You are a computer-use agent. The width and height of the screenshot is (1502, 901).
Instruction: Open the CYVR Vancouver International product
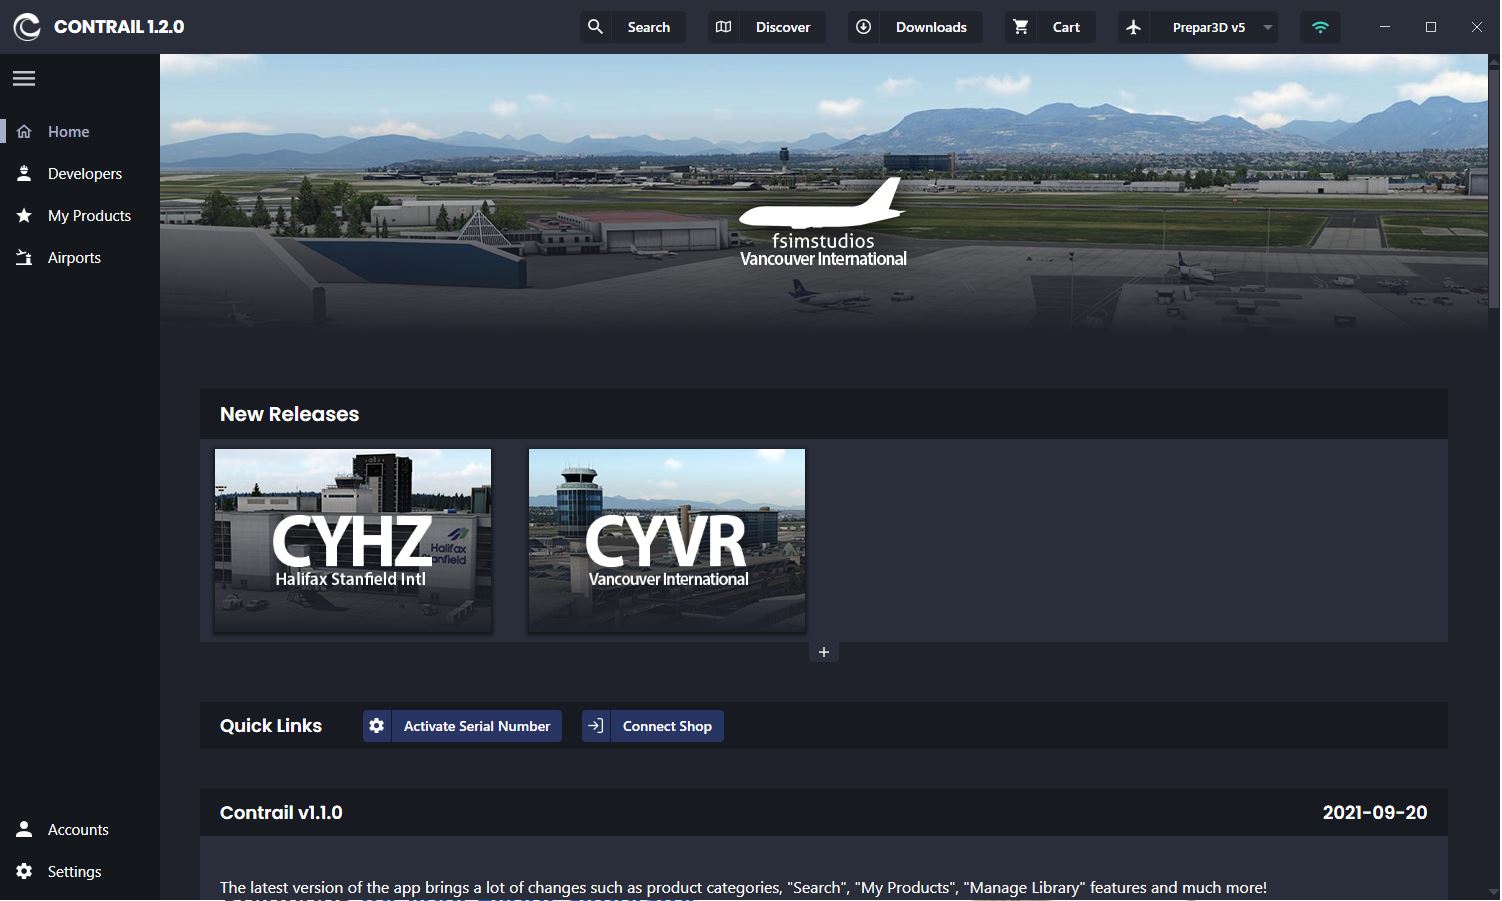pos(666,541)
